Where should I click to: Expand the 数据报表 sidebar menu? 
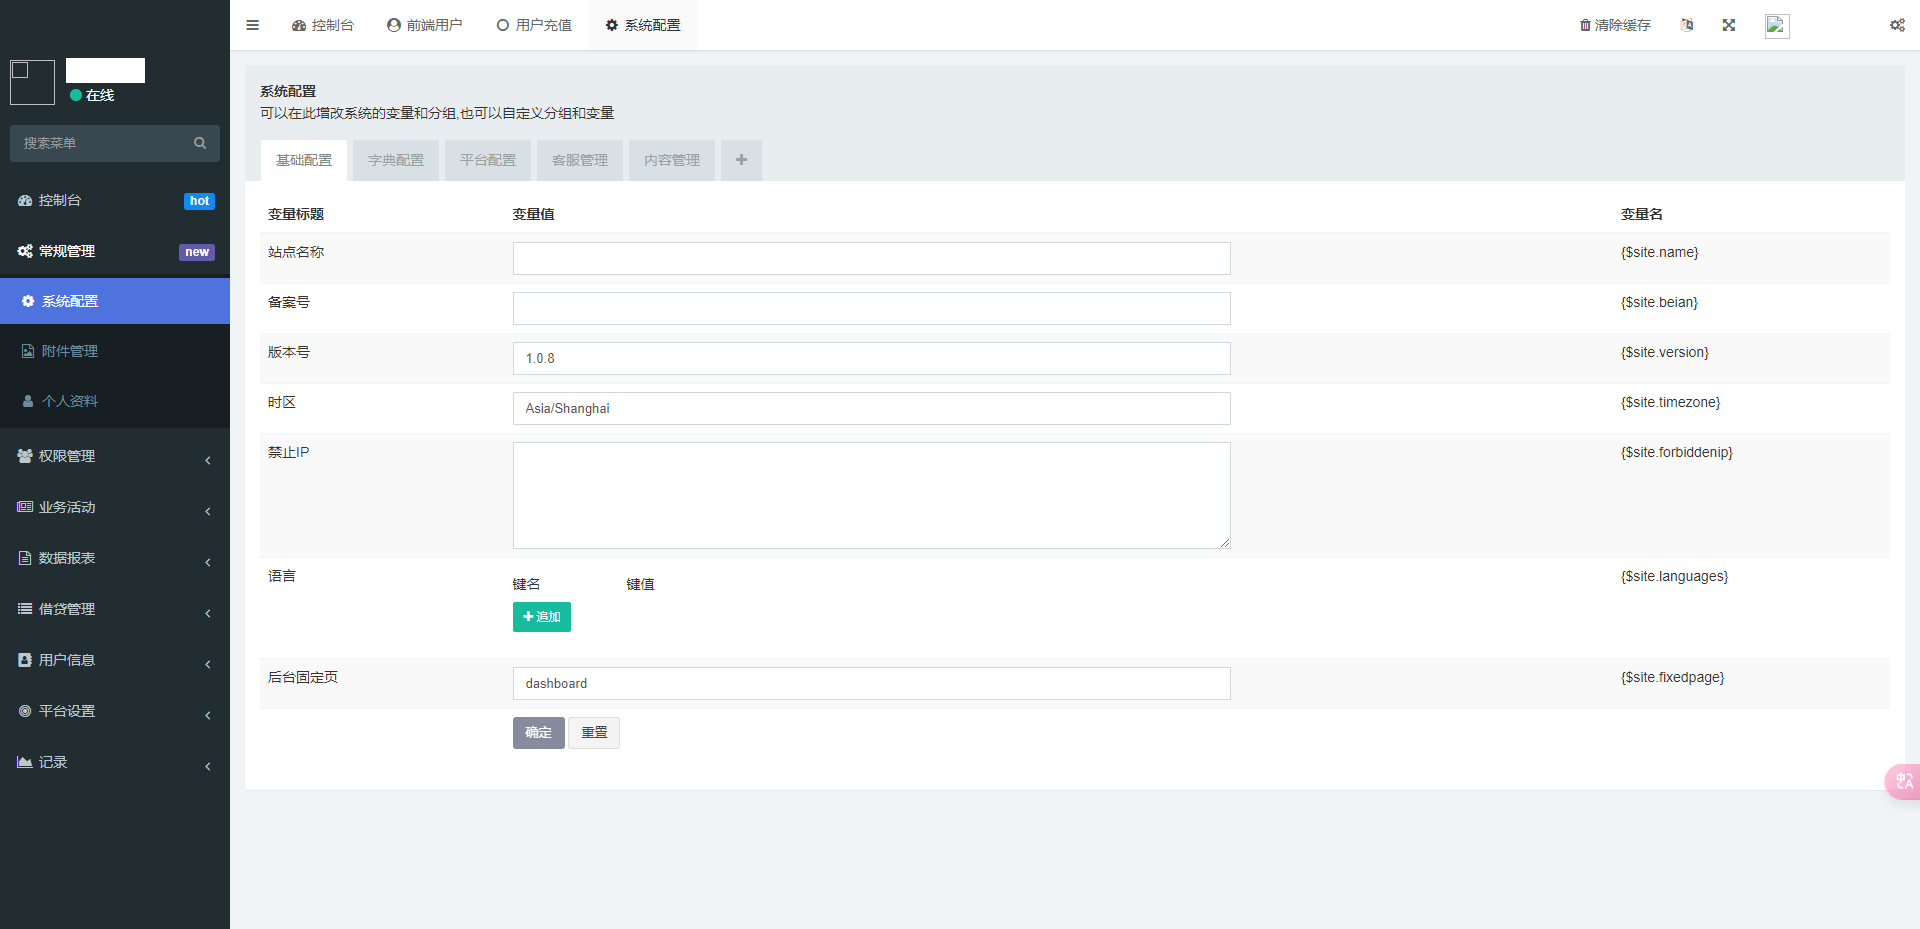(115, 558)
